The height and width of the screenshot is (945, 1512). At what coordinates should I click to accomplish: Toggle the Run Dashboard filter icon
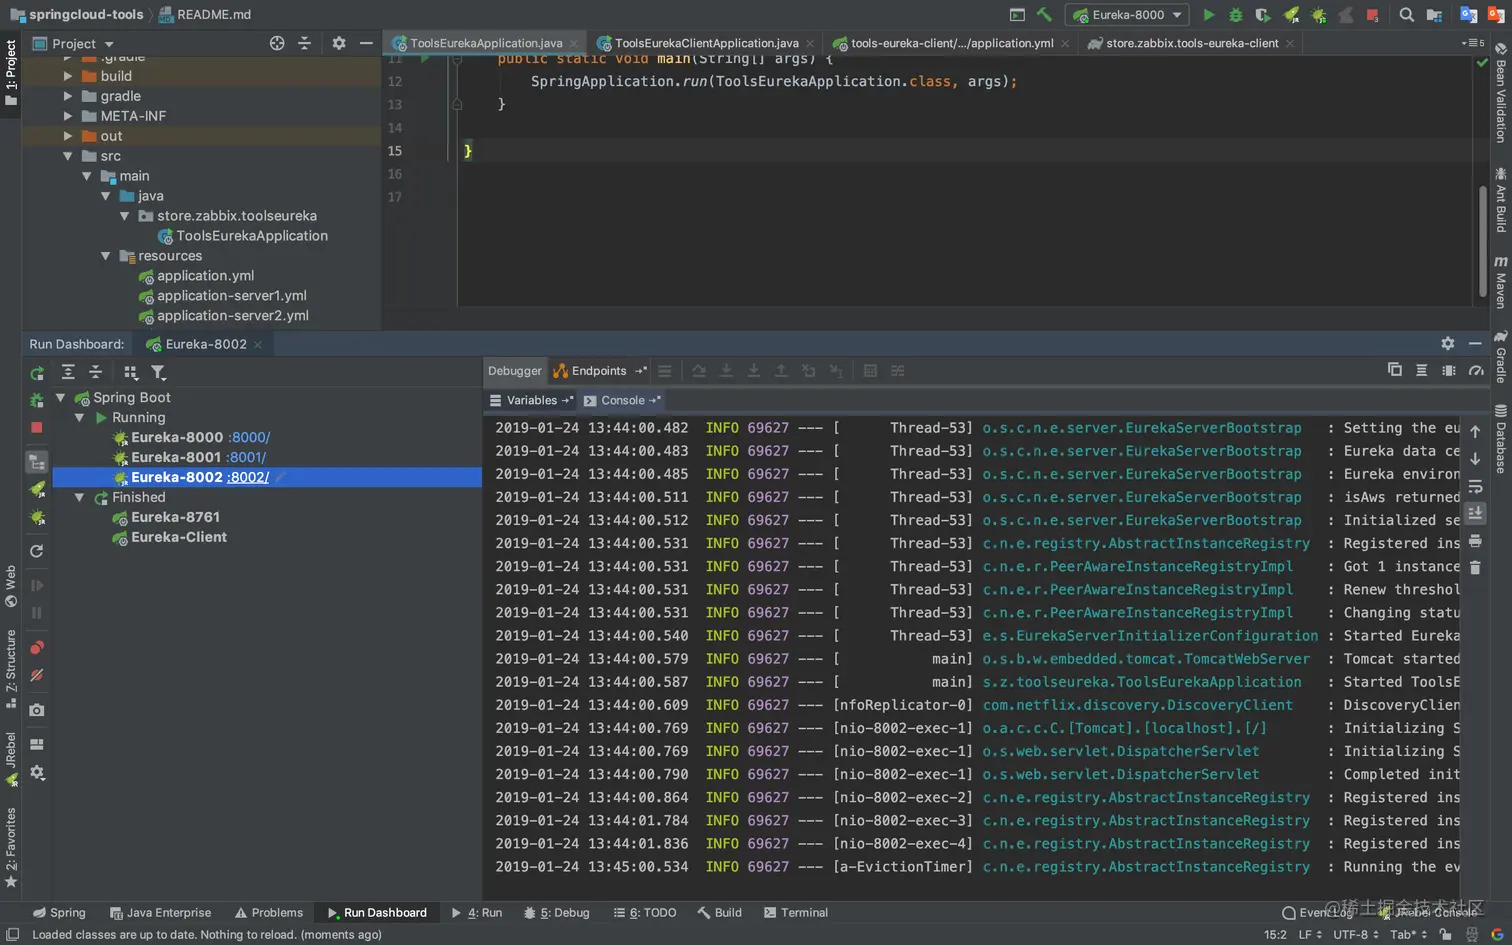[158, 372]
